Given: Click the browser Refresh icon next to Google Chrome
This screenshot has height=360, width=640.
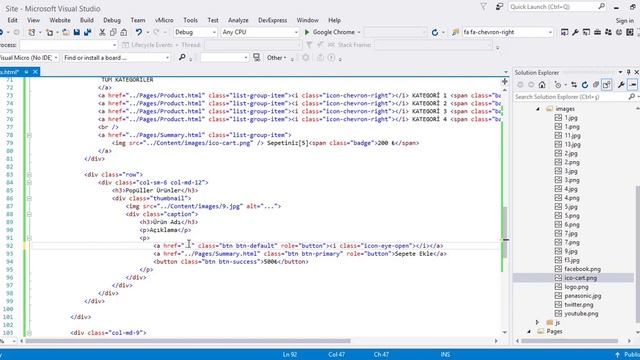Looking at the screenshot, I should pyautogui.click(x=435, y=32).
